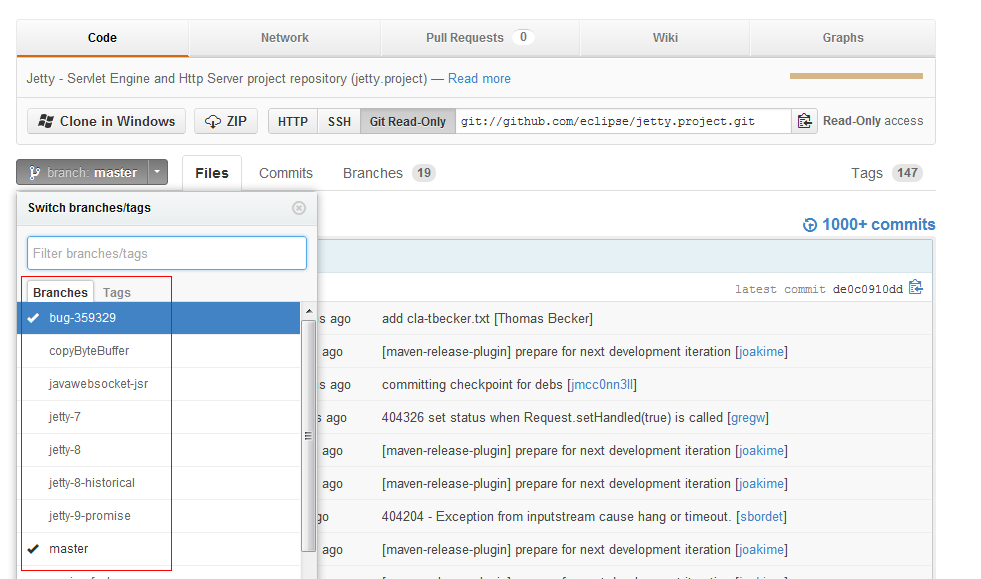
Task: Close the Switch branches/tags popup
Action: tap(299, 208)
